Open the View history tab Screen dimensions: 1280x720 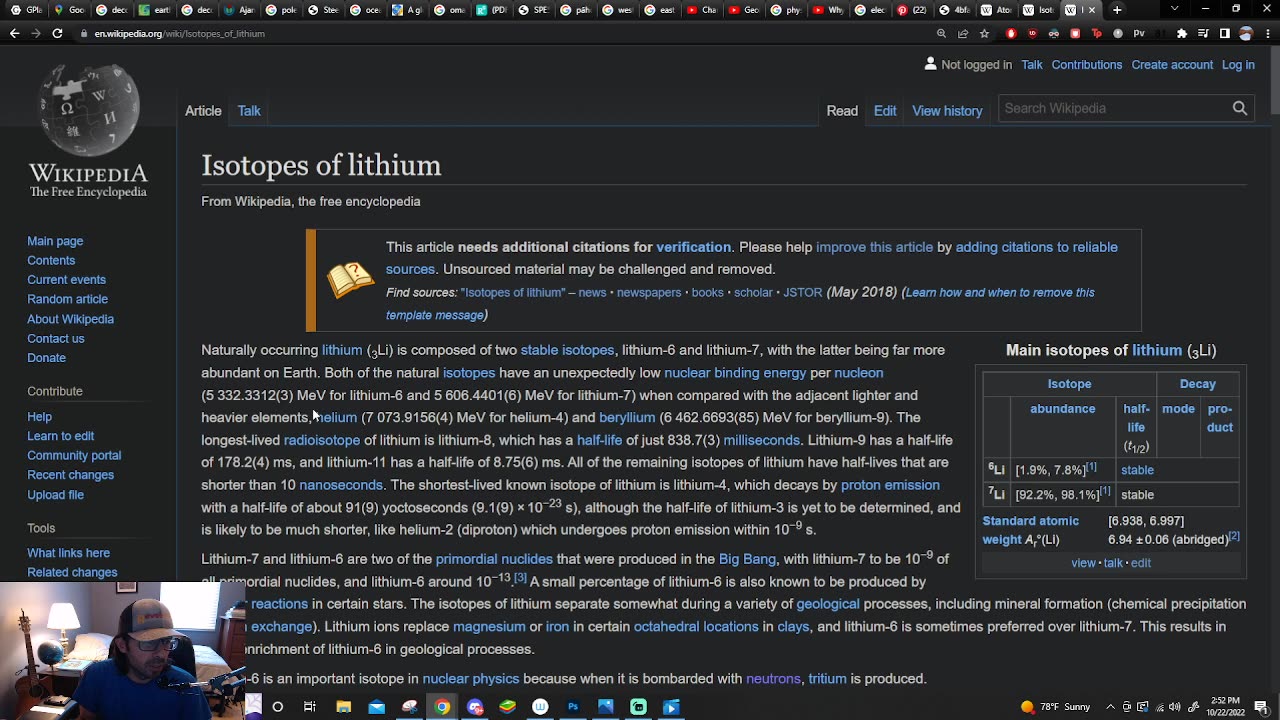coord(947,111)
